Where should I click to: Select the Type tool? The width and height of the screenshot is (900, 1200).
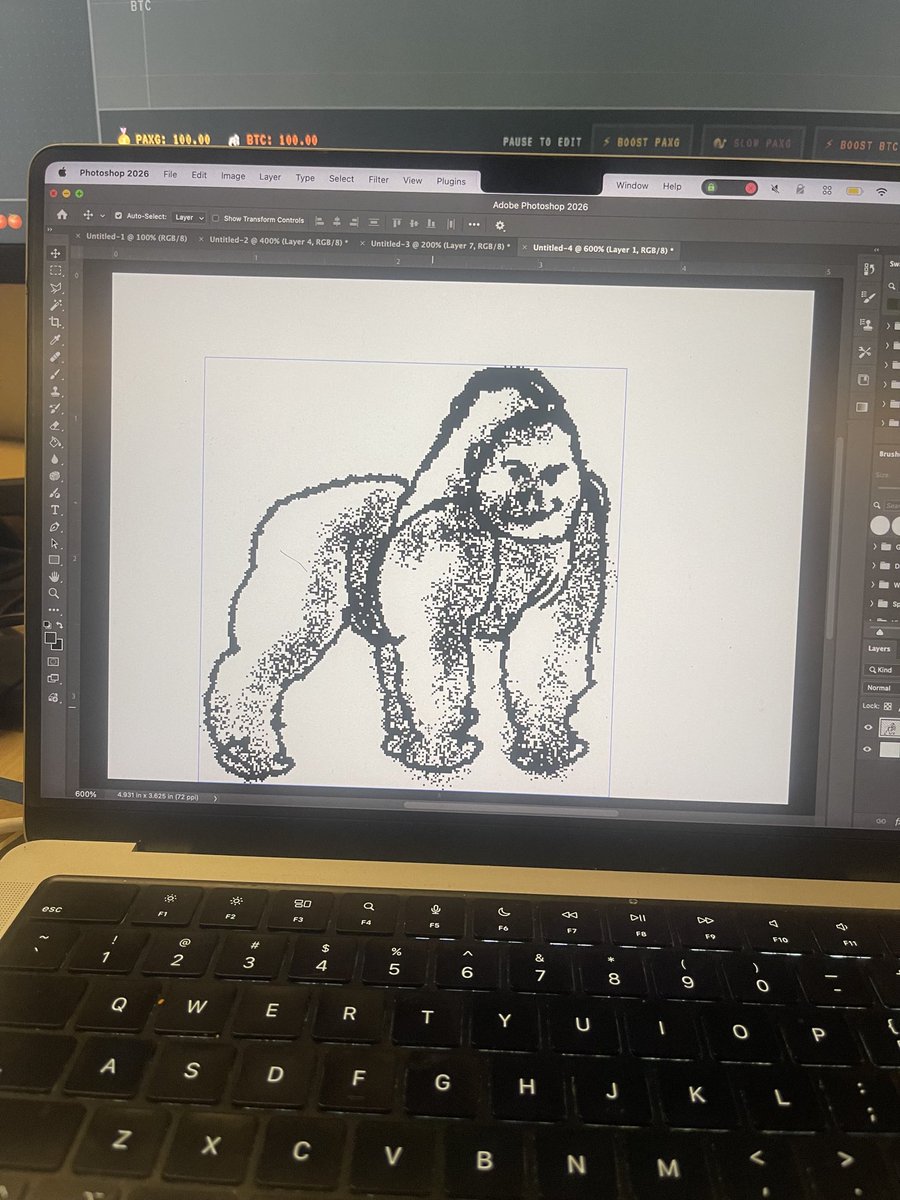[x=55, y=510]
